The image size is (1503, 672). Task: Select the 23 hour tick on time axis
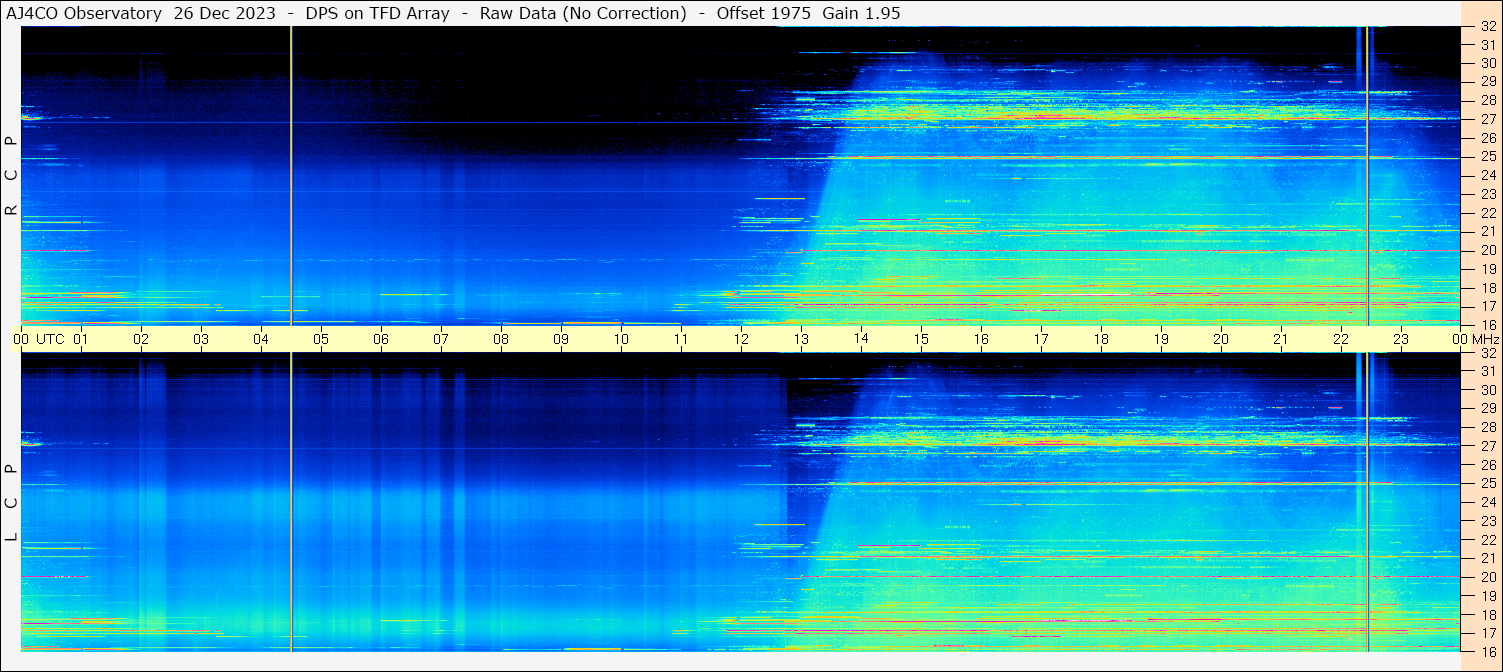tap(1401, 339)
